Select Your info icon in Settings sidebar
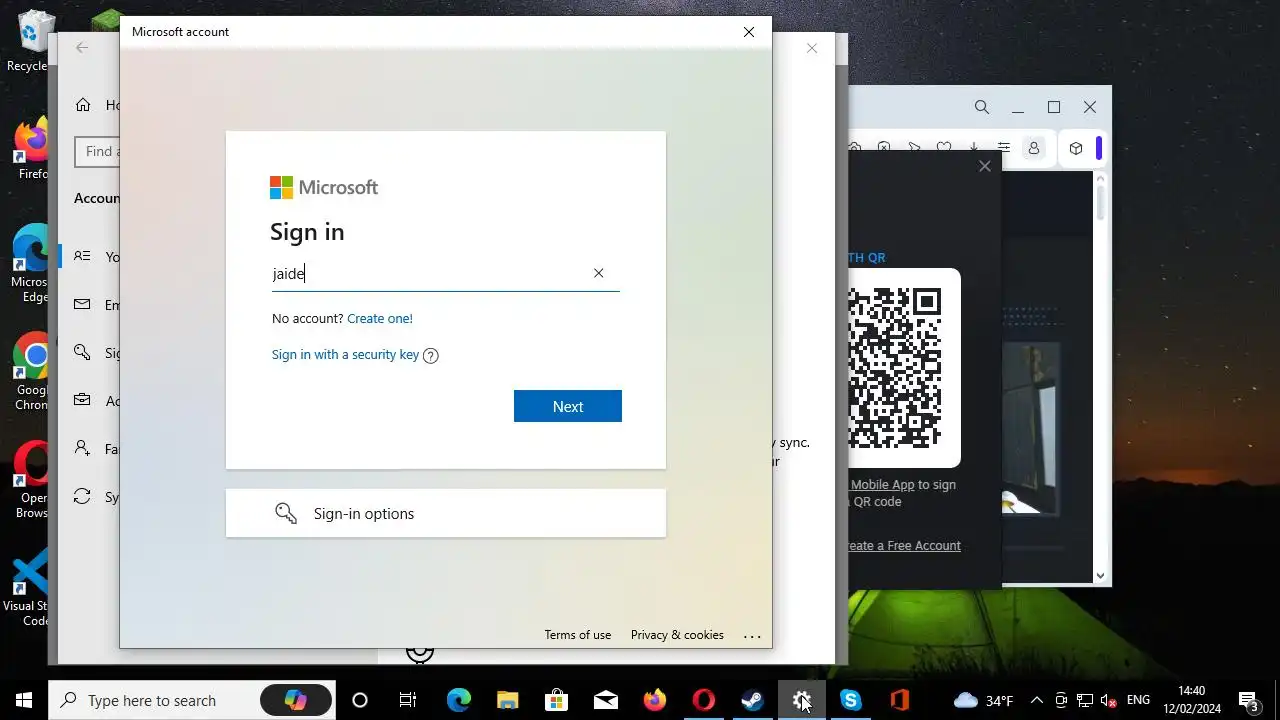This screenshot has height=720, width=1280. pyautogui.click(x=83, y=257)
